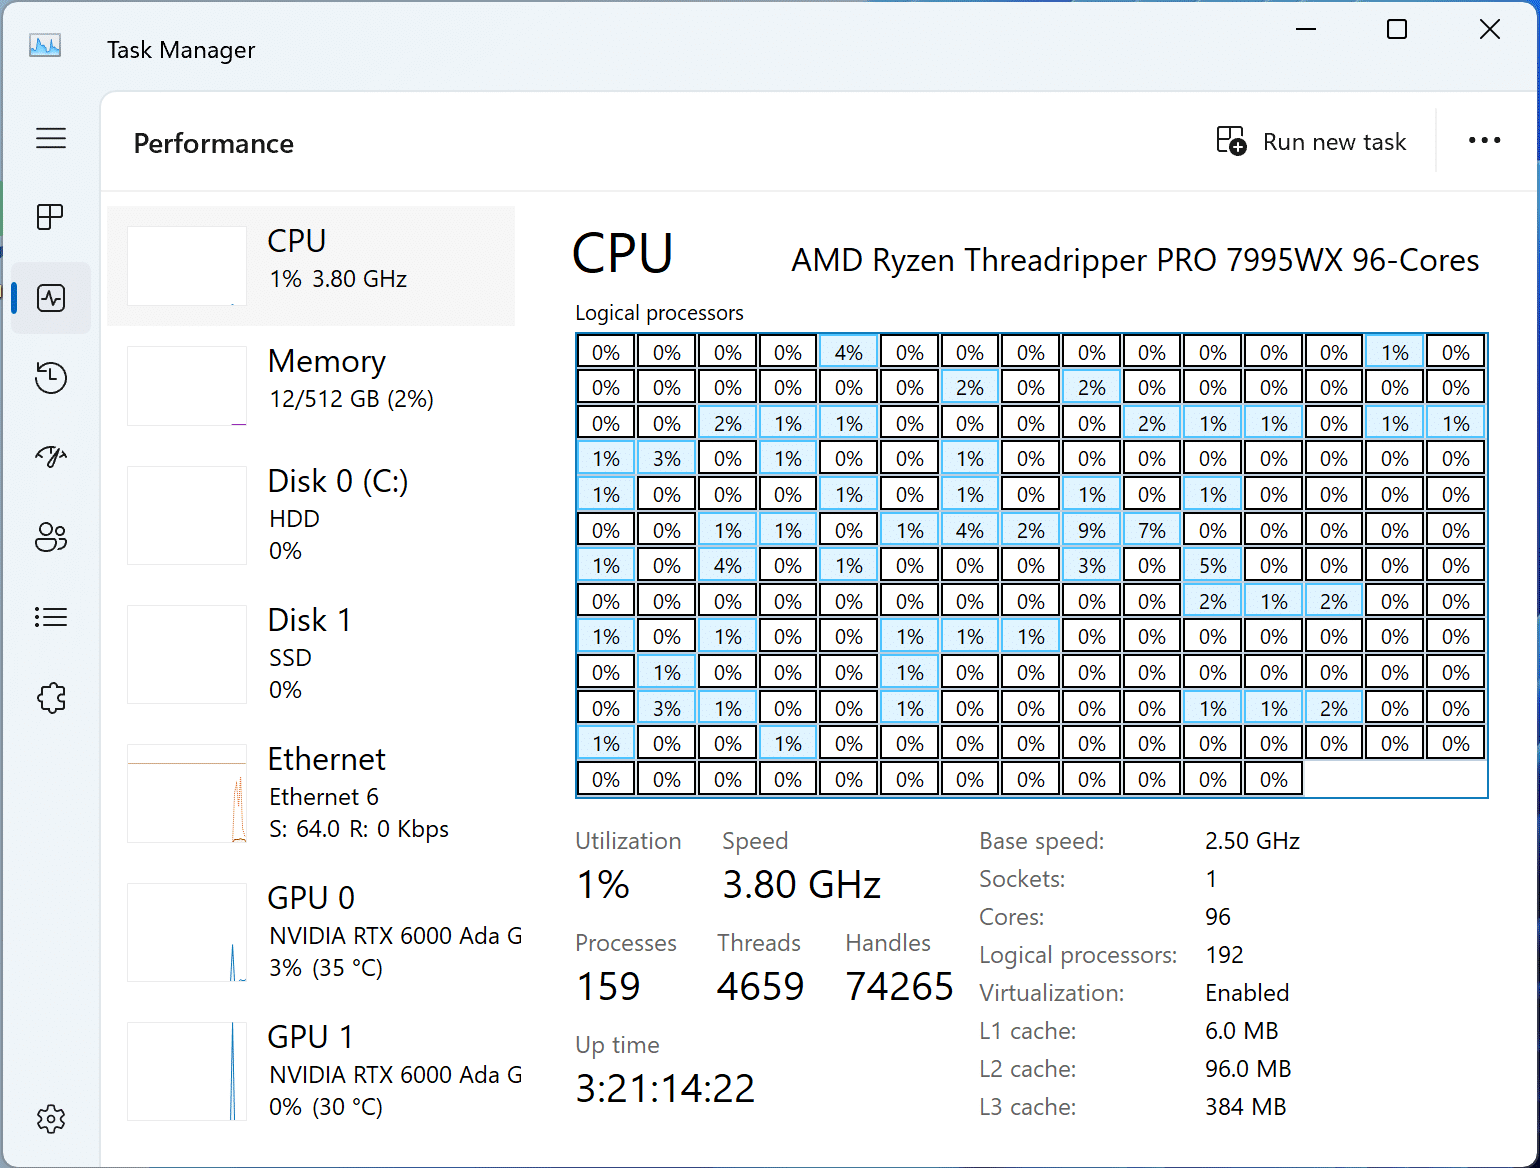
Task: Open the hamburger navigation menu
Action: (51, 138)
